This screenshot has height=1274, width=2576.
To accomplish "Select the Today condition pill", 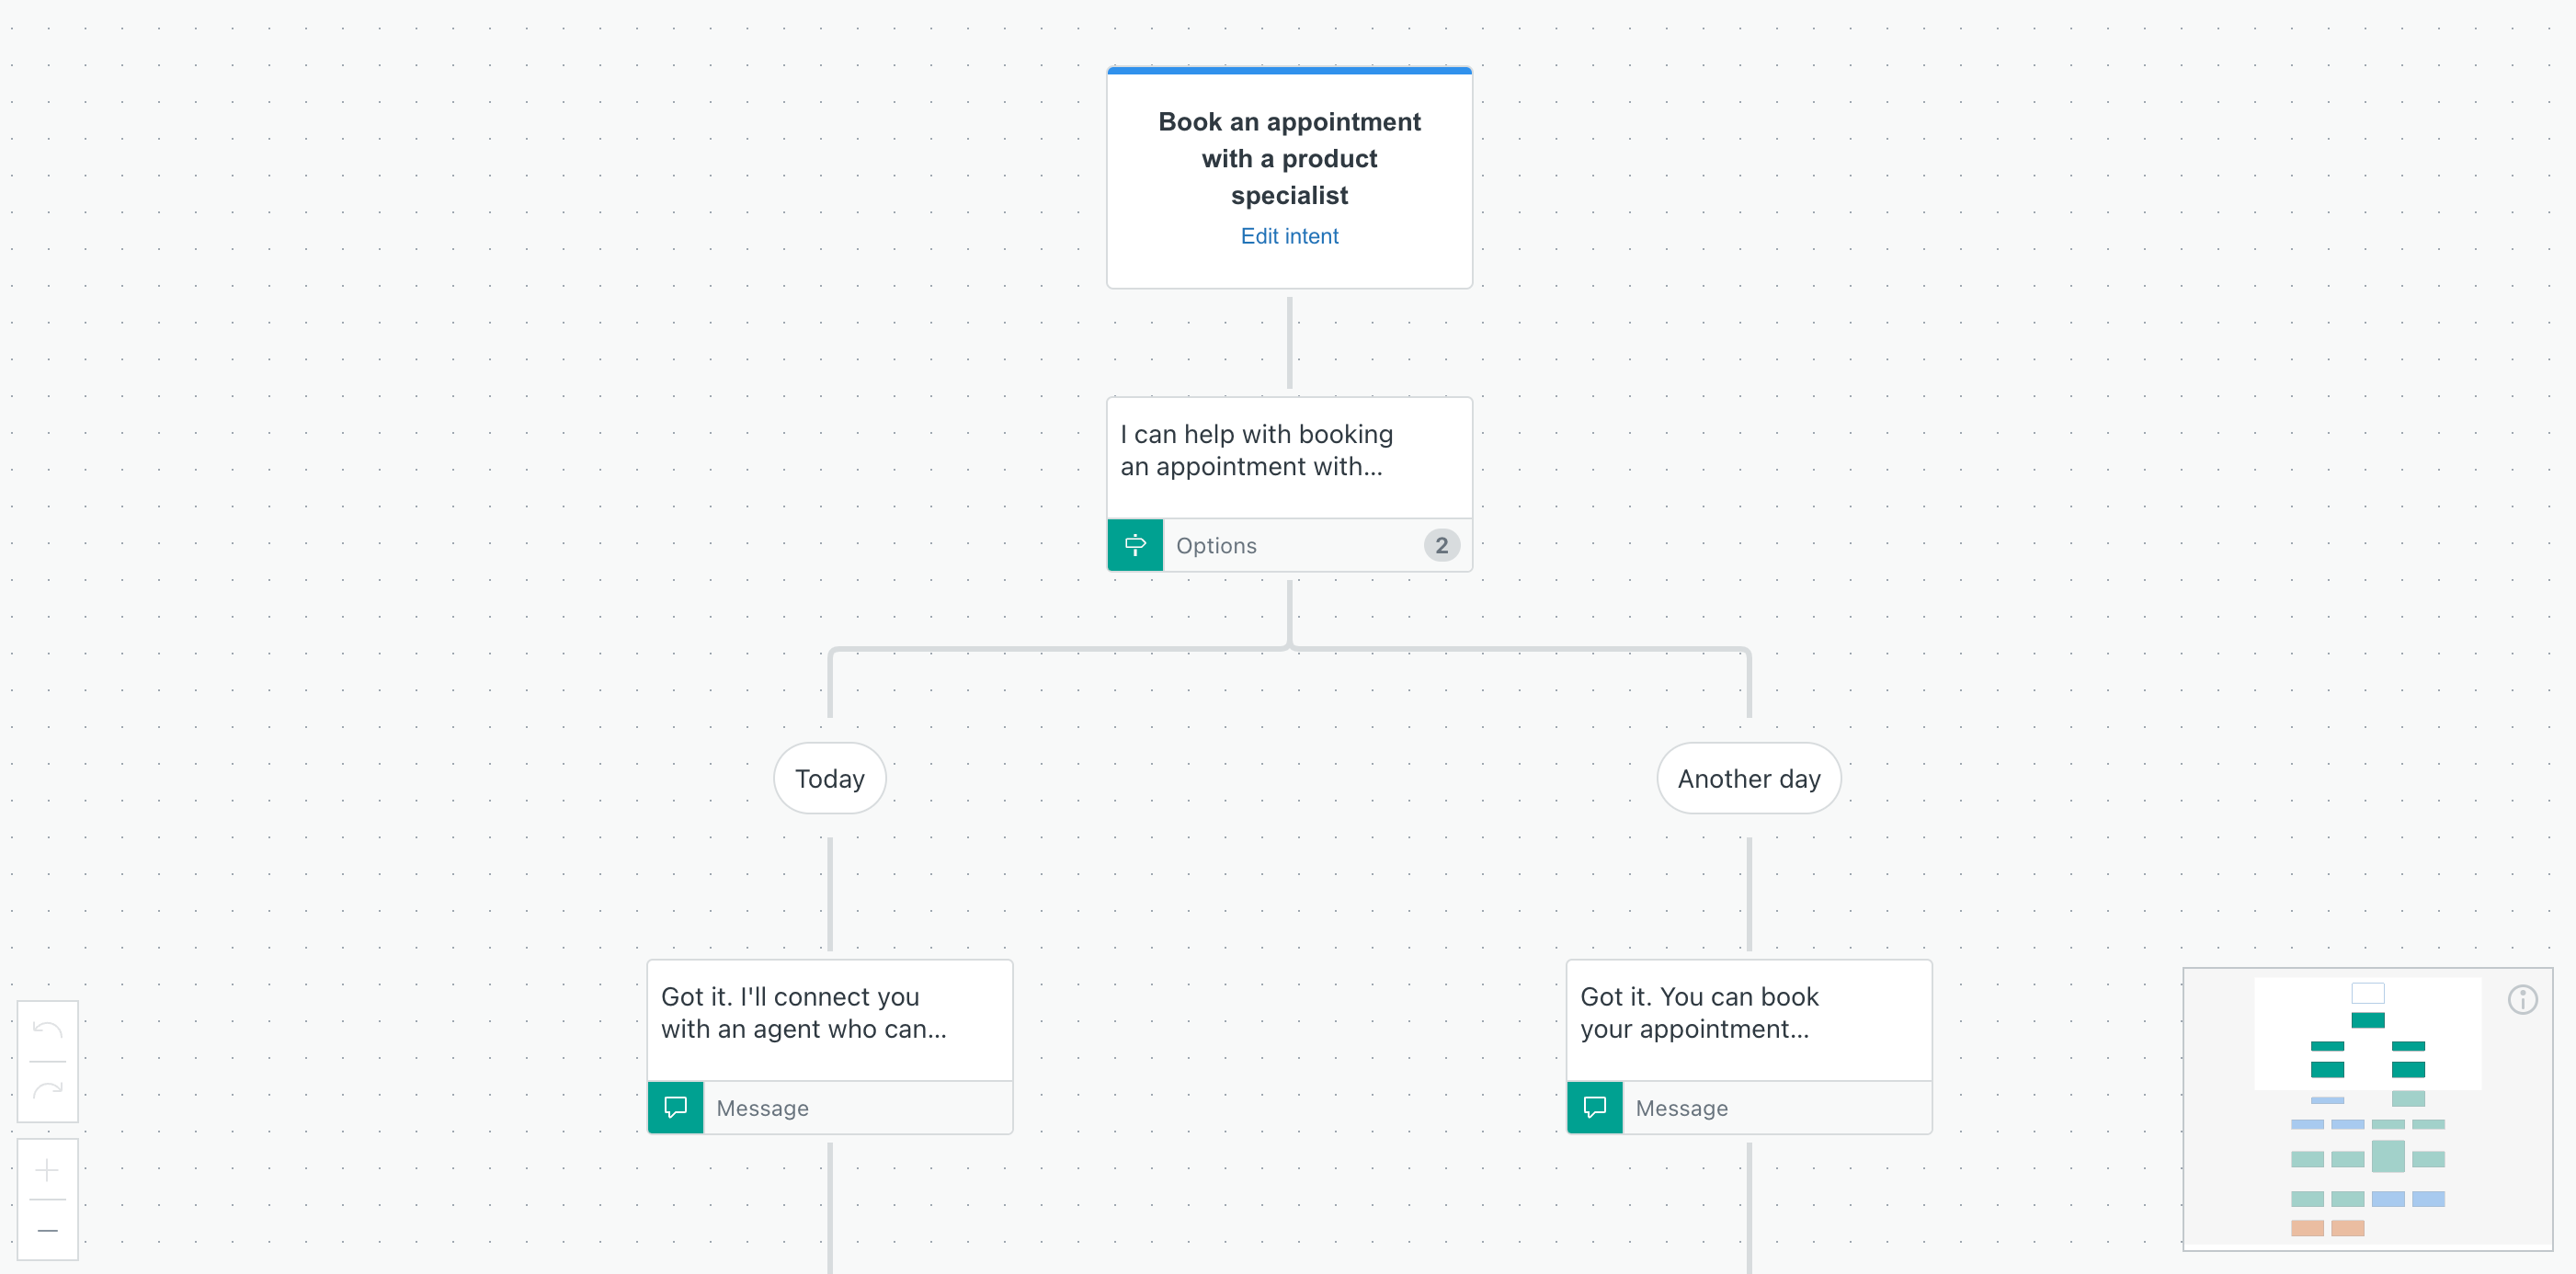I will tap(829, 778).
